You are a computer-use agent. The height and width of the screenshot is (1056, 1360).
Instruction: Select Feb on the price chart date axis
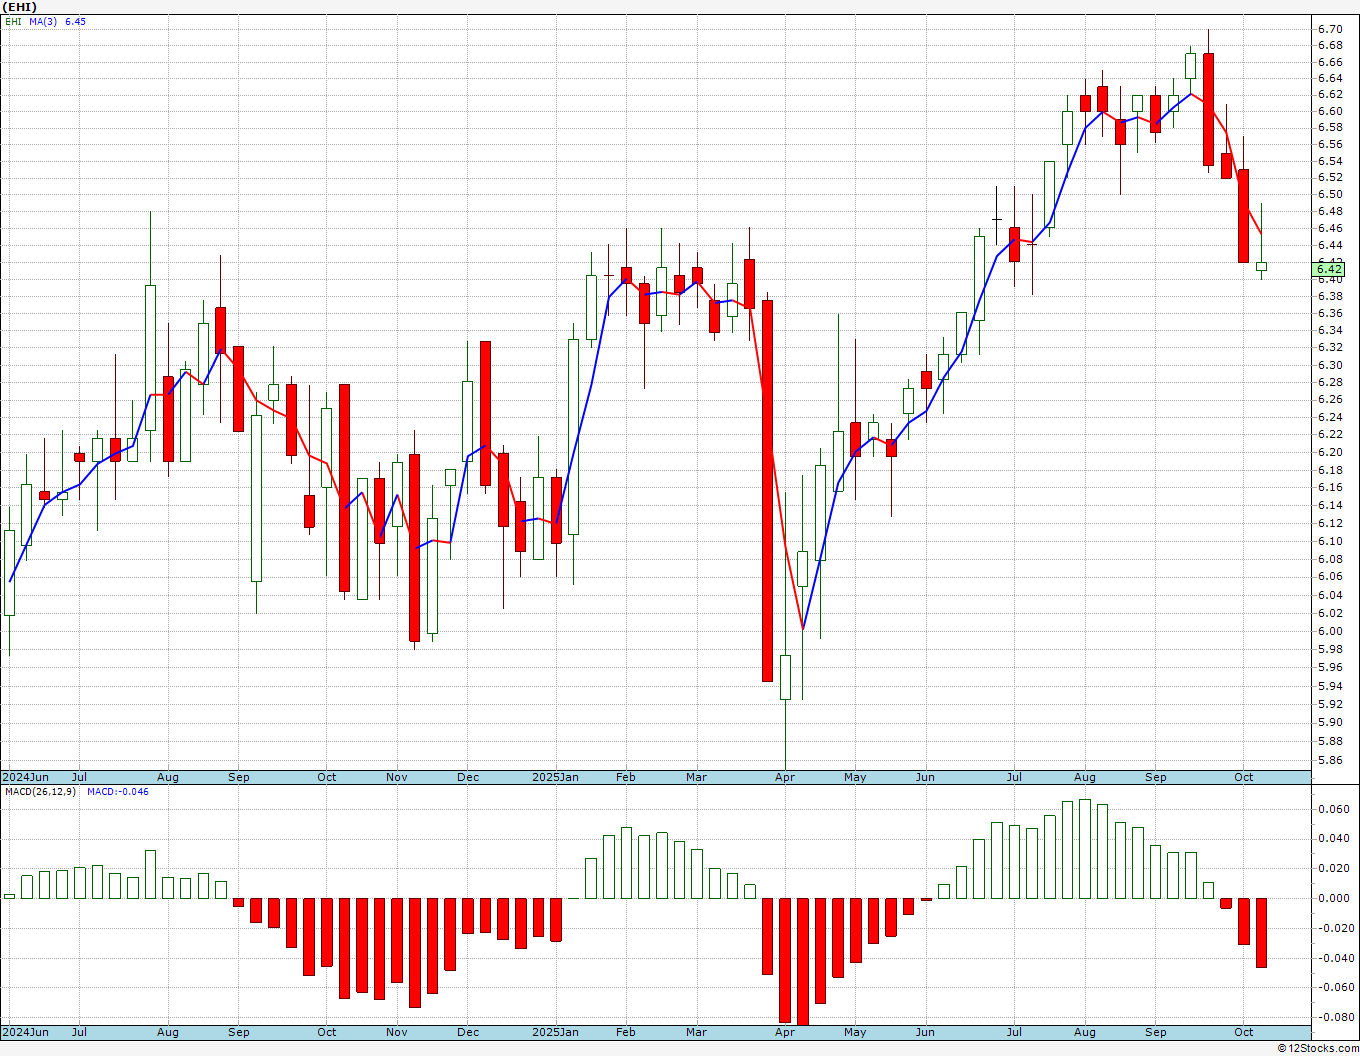click(626, 777)
